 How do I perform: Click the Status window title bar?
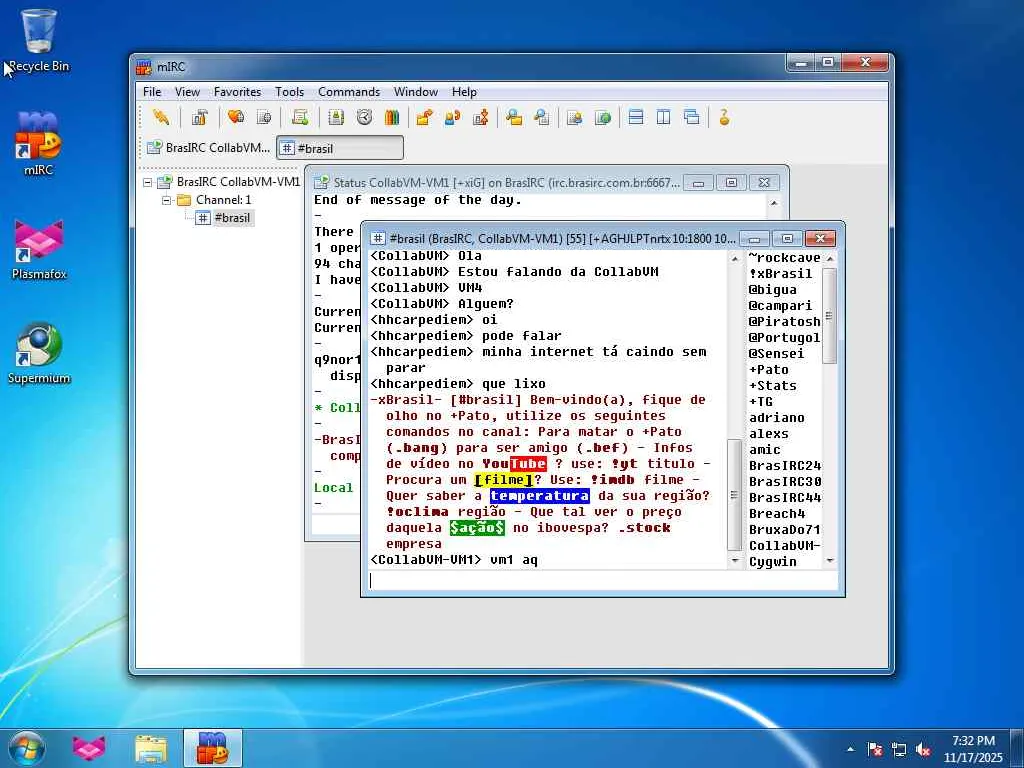click(506, 182)
